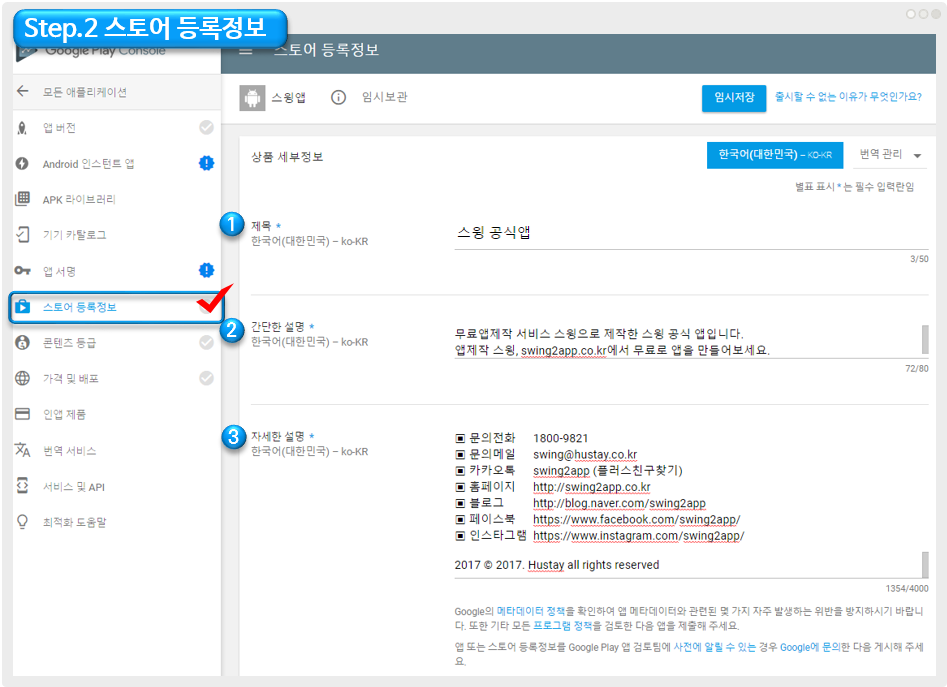Click the 임시보관 status text

click(x=385, y=97)
